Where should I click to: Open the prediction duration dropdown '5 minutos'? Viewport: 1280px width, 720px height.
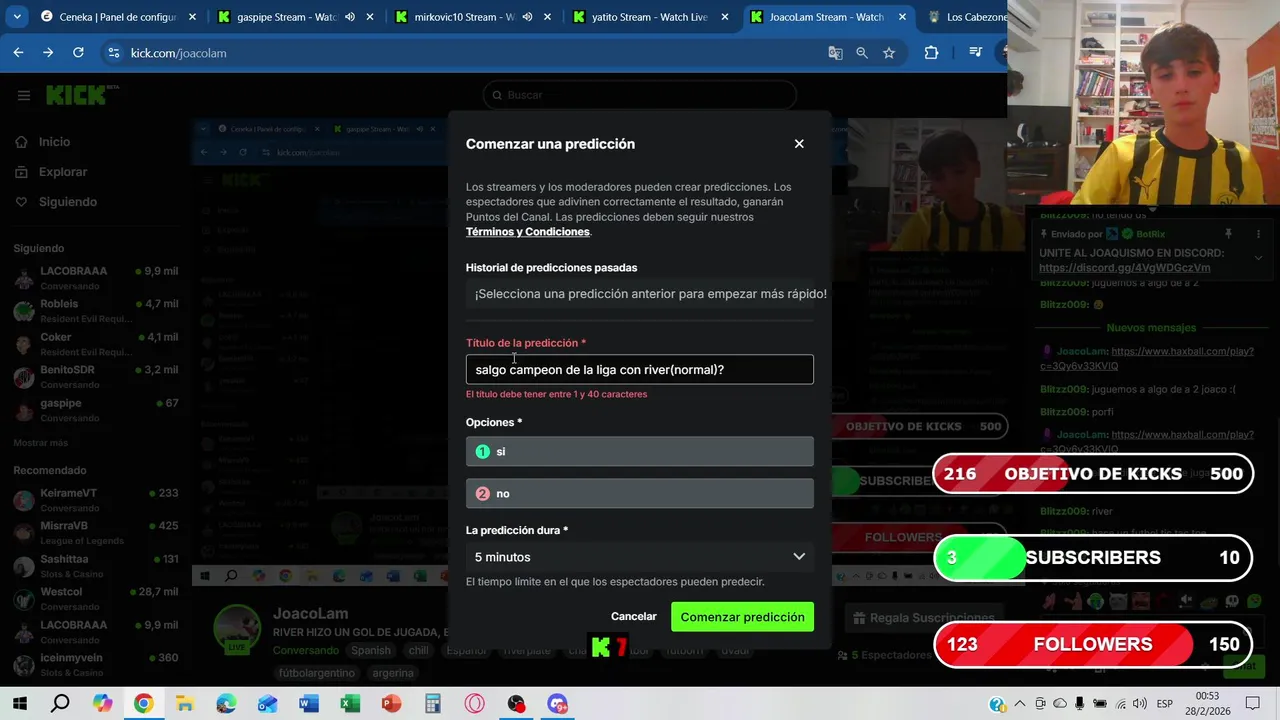pos(639,557)
